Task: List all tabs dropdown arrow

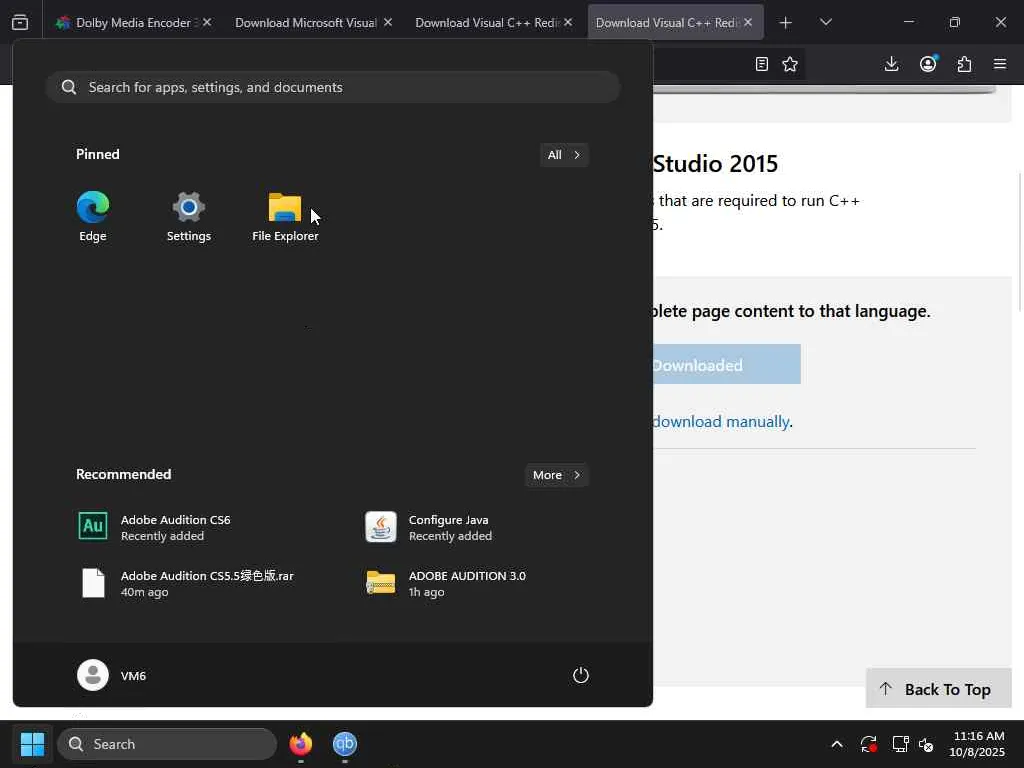Action: tap(825, 22)
